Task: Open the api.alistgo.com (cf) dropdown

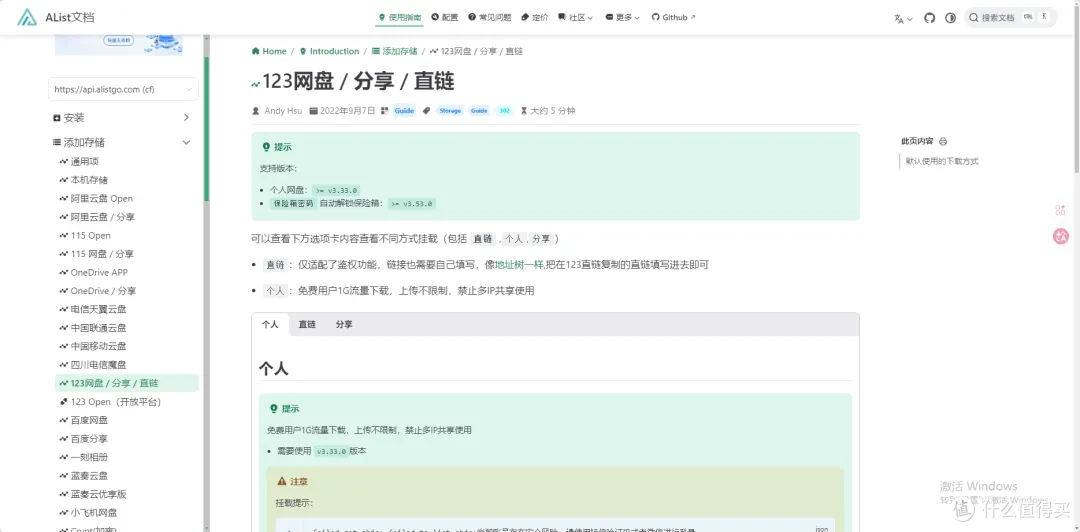Action: 123,89
